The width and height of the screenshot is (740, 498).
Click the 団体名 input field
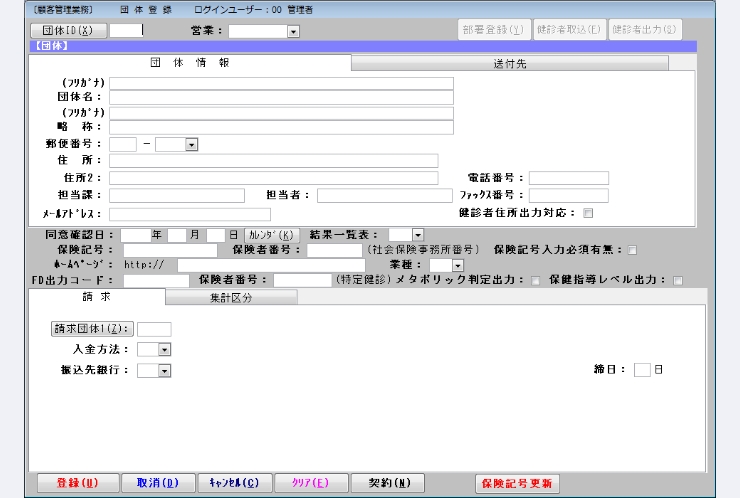tap(281, 98)
